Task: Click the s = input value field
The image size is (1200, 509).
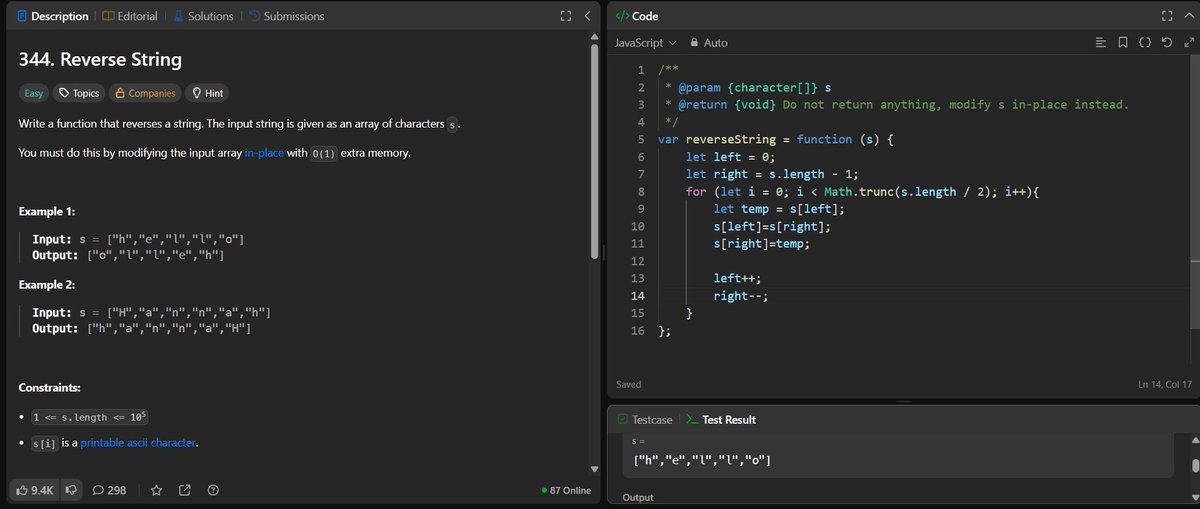Action: (x=898, y=460)
